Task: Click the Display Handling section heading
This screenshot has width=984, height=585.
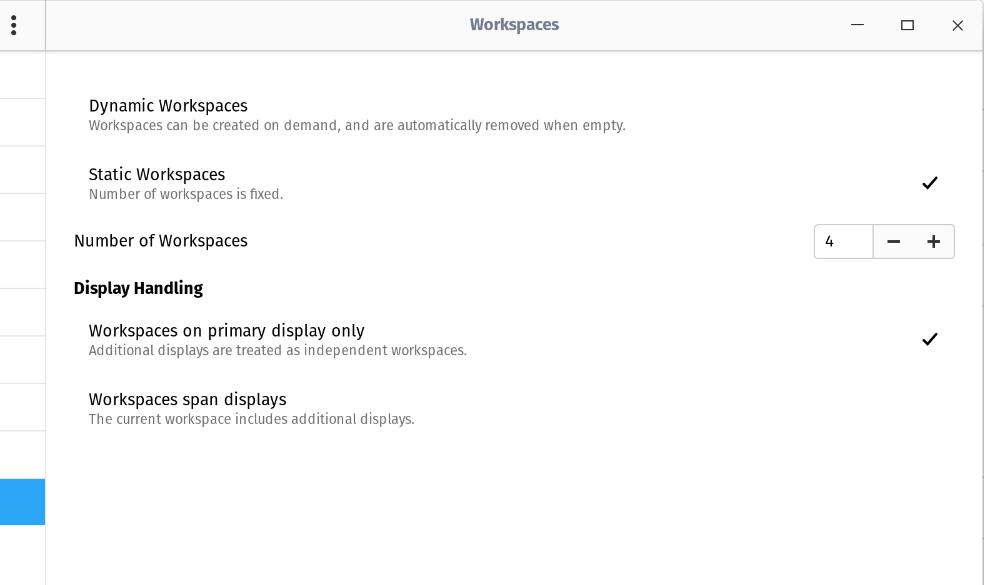Action: point(138,288)
